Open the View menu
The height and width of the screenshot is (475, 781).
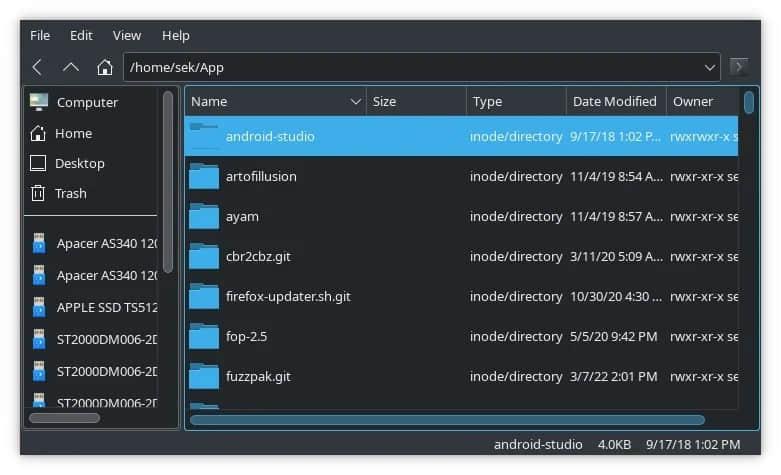[x=127, y=35]
